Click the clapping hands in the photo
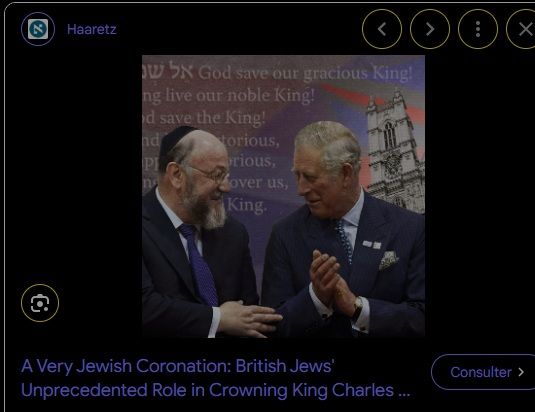 (x=333, y=281)
